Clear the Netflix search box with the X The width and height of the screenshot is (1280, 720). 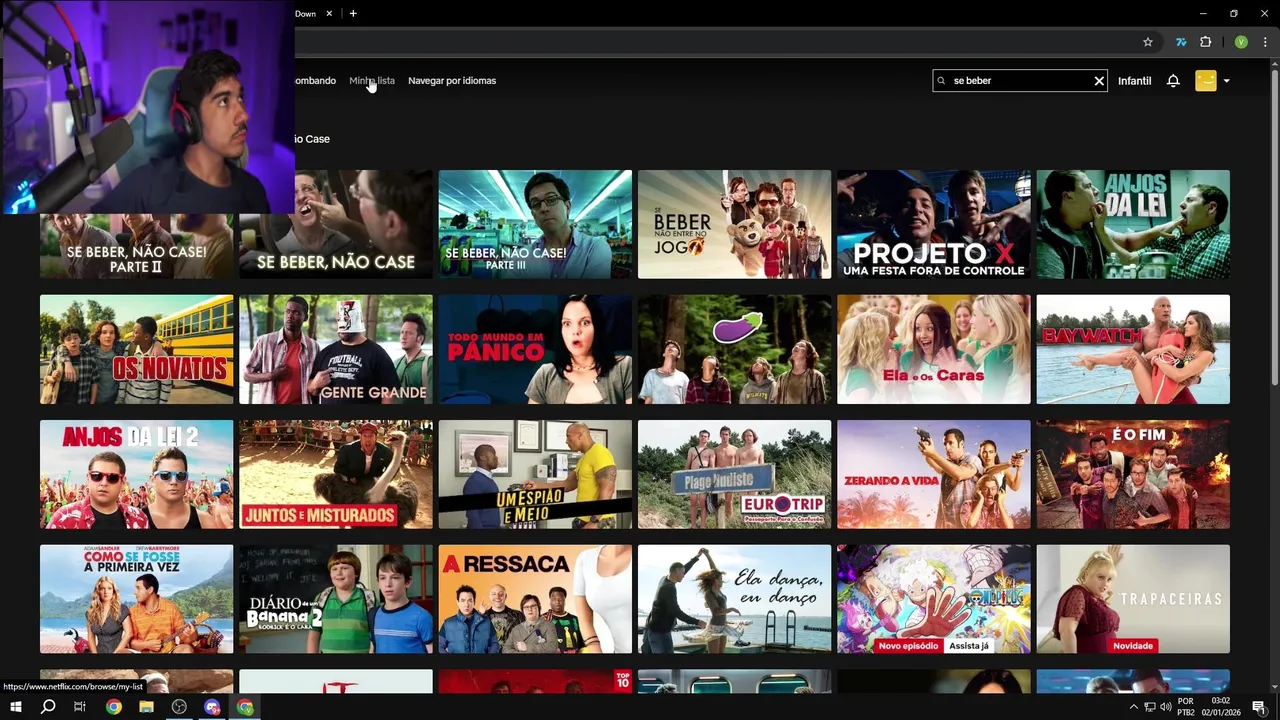point(1099,81)
